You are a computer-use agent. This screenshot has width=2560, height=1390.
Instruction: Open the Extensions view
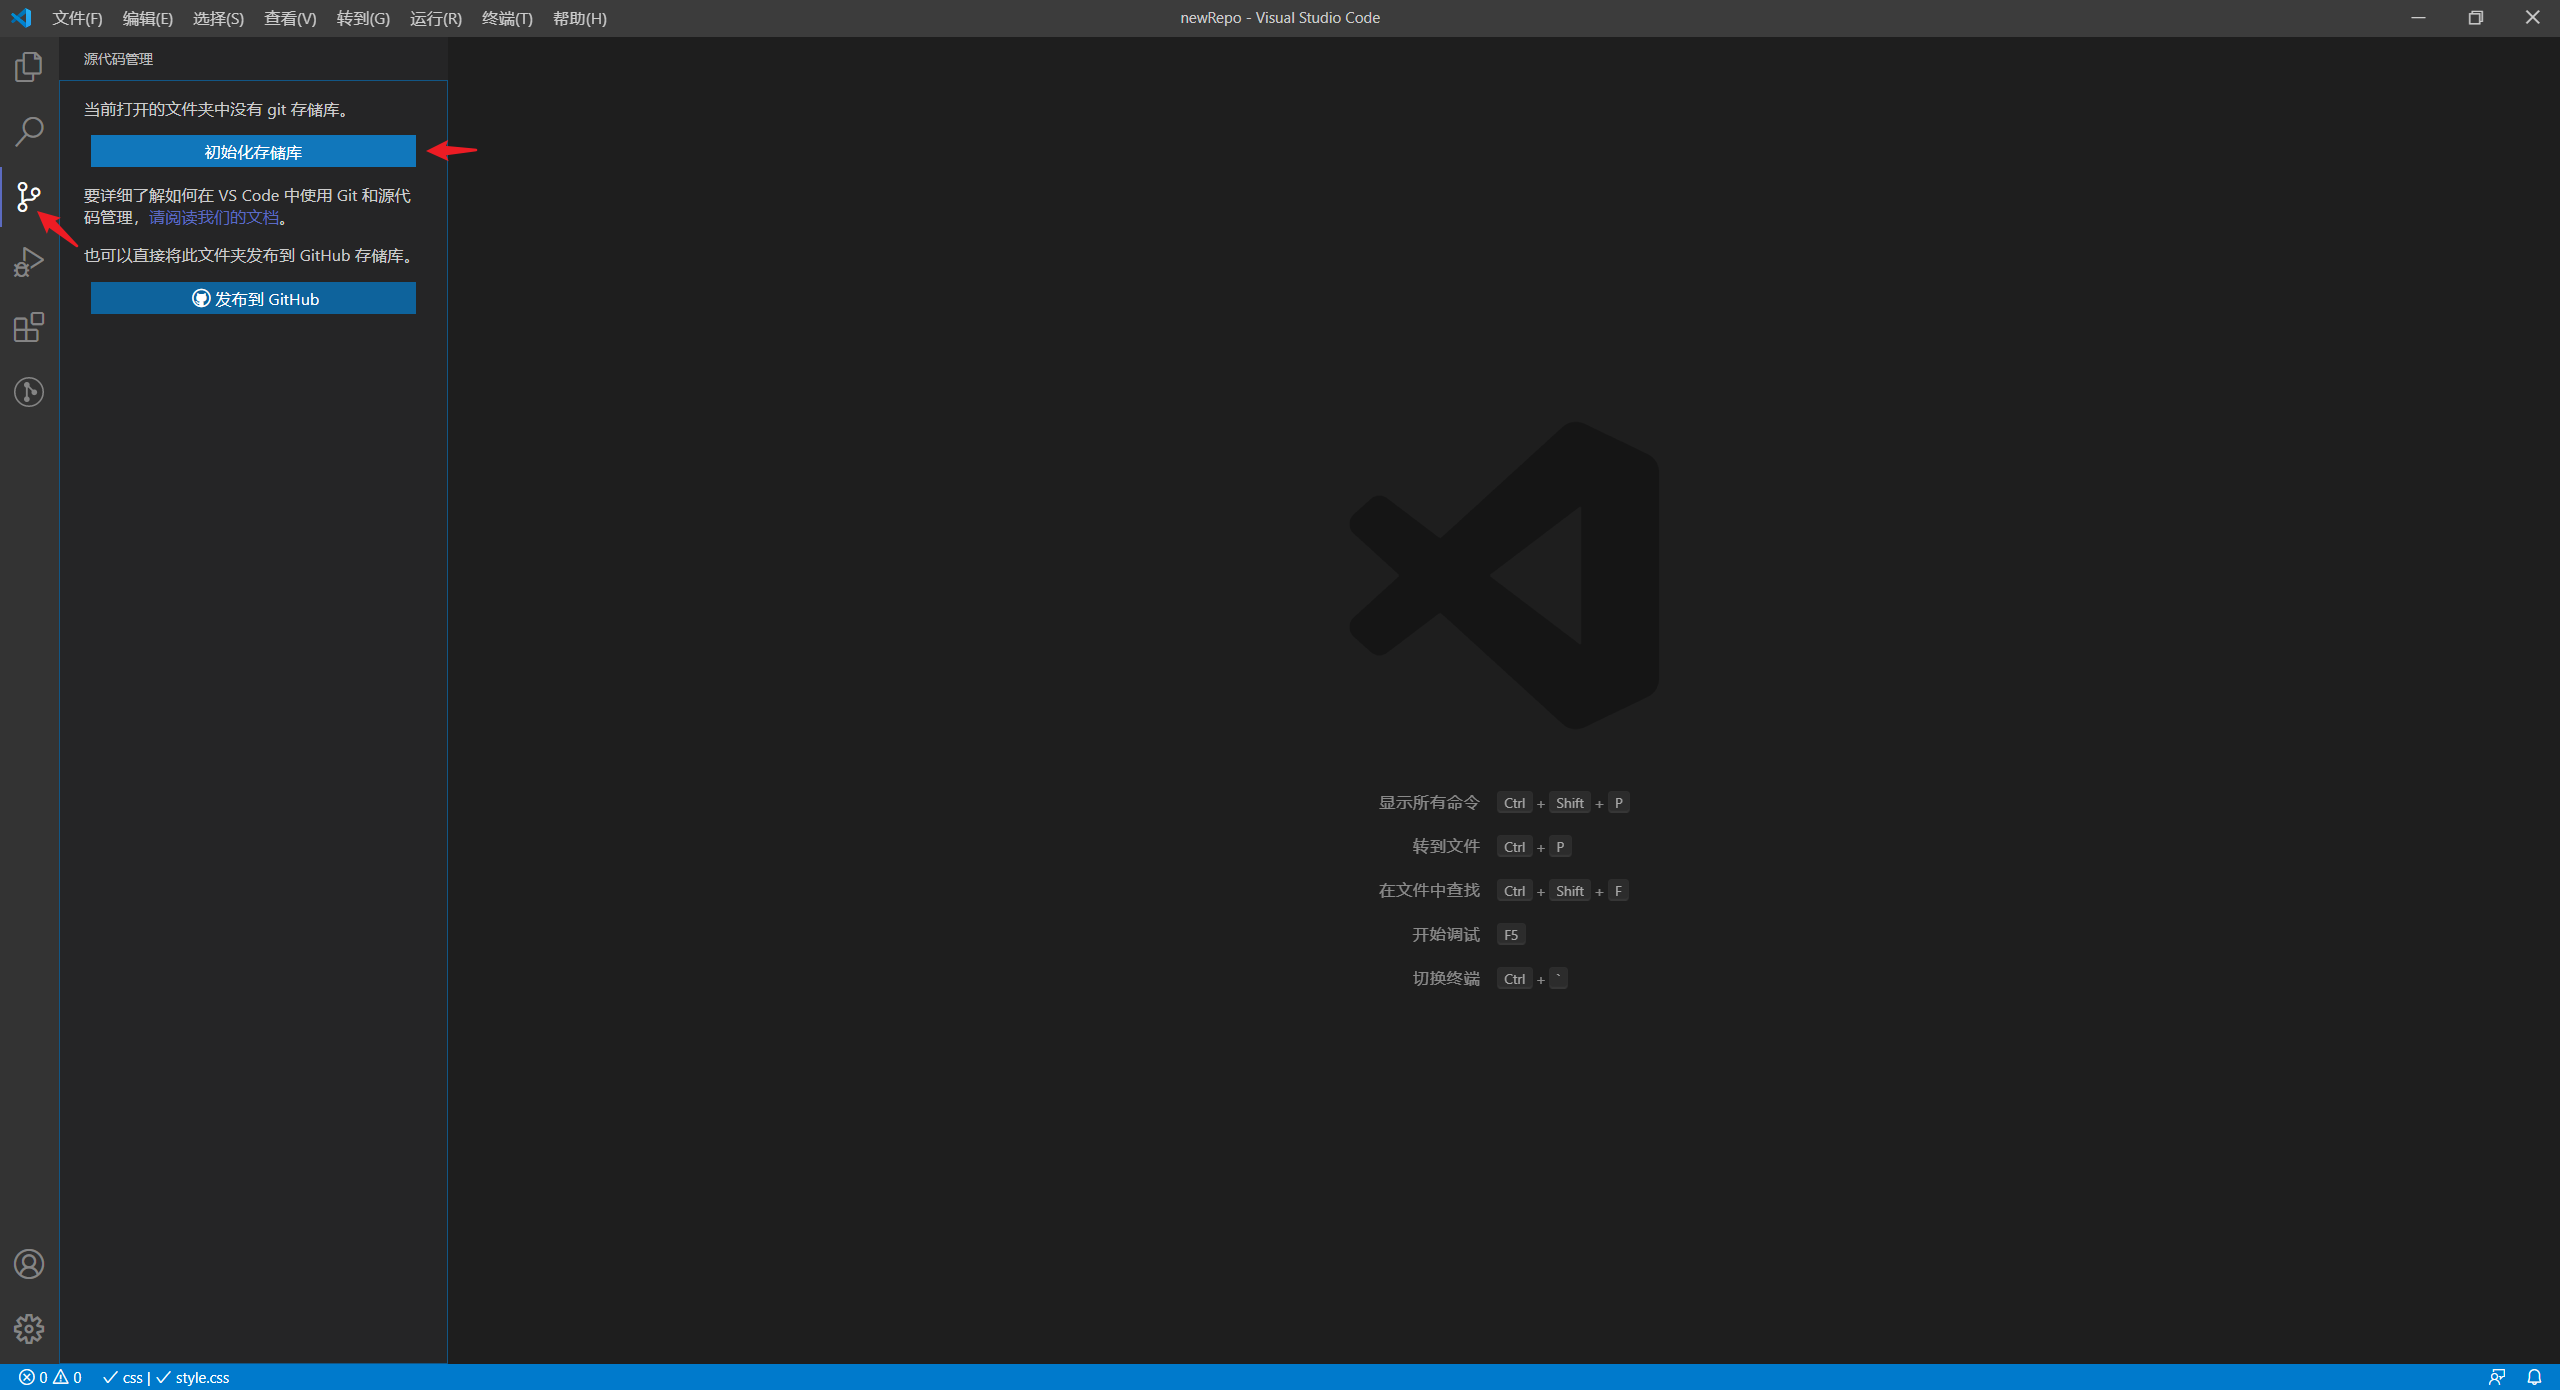29,327
